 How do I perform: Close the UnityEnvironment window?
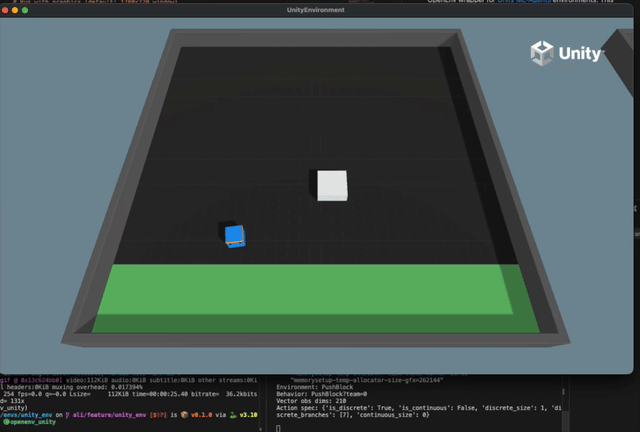[5, 10]
